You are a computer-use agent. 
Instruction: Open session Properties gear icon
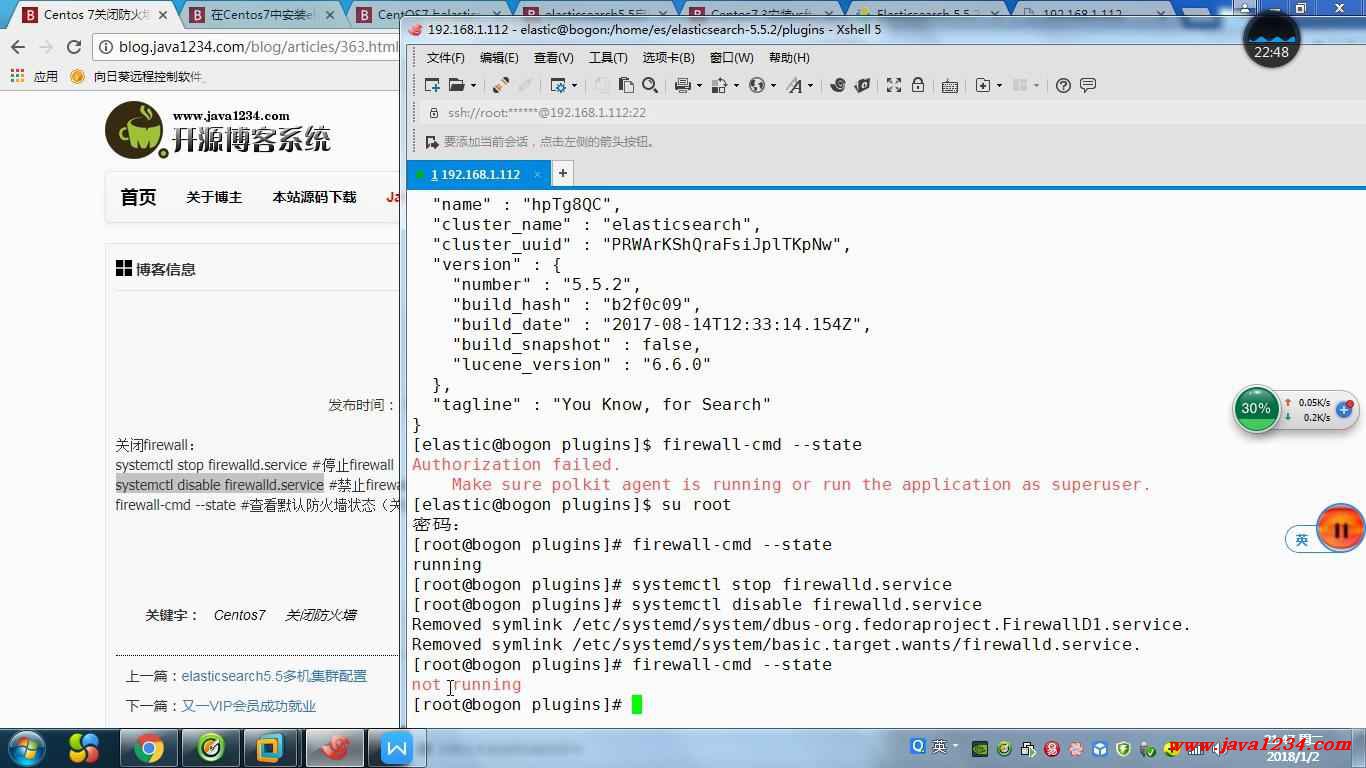click(557, 85)
